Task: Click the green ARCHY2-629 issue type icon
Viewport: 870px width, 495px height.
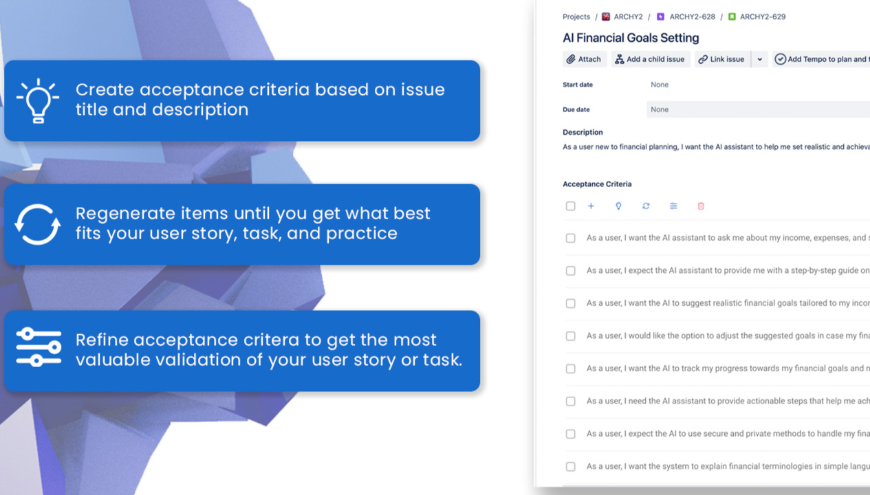Action: 732,17
